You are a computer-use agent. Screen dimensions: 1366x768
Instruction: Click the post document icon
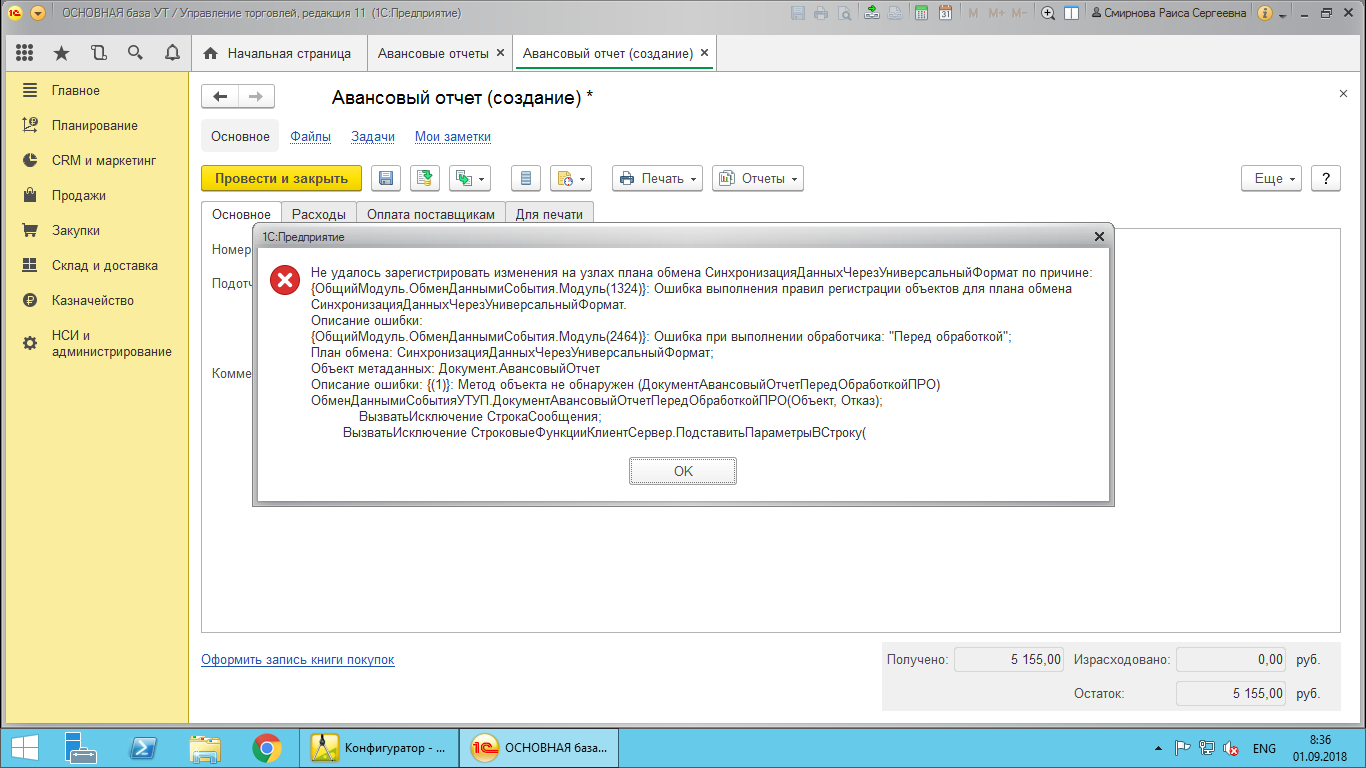click(x=425, y=179)
